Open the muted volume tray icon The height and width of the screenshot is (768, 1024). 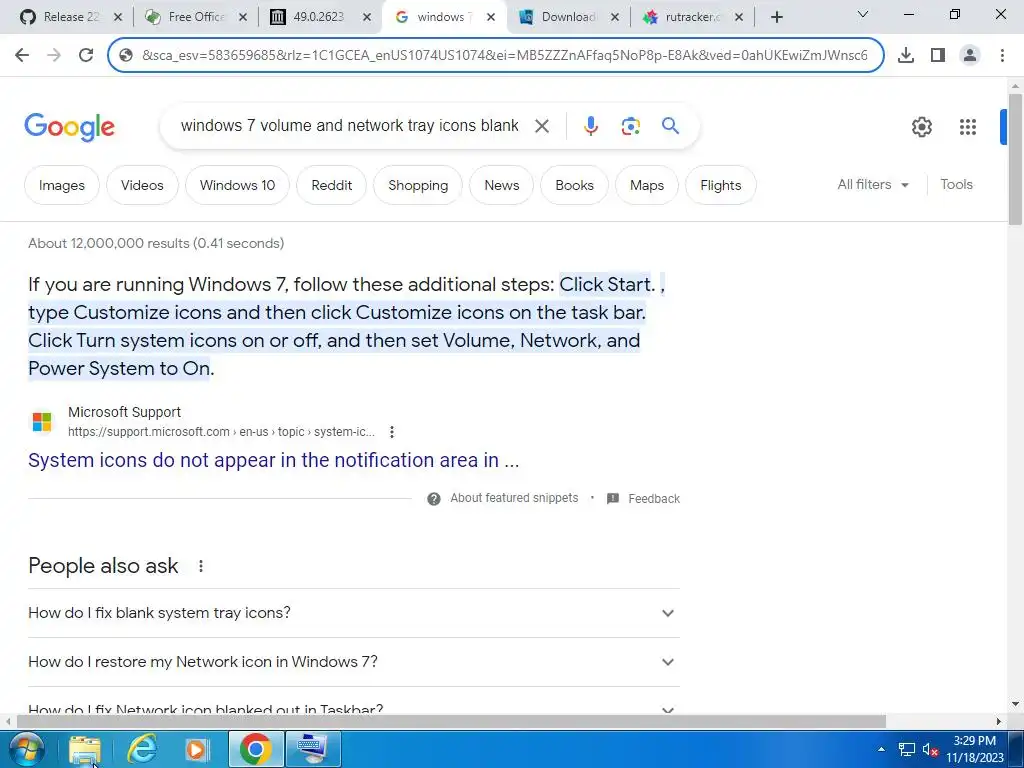(930, 750)
